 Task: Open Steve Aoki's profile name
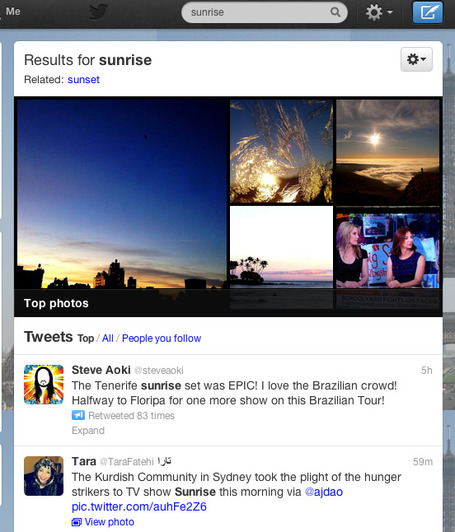pyautogui.click(x=101, y=370)
